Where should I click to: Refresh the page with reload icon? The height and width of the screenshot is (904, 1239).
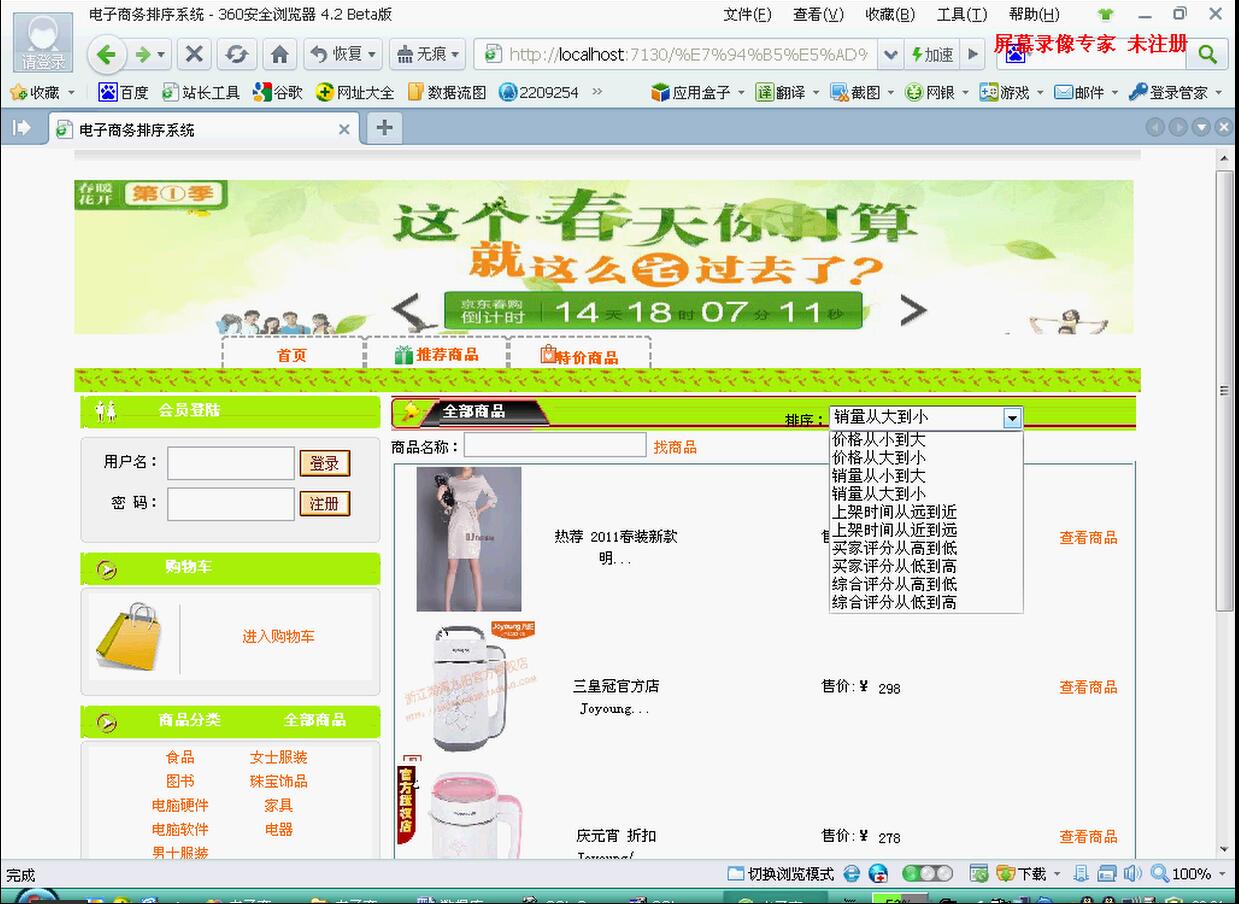pyautogui.click(x=237, y=54)
